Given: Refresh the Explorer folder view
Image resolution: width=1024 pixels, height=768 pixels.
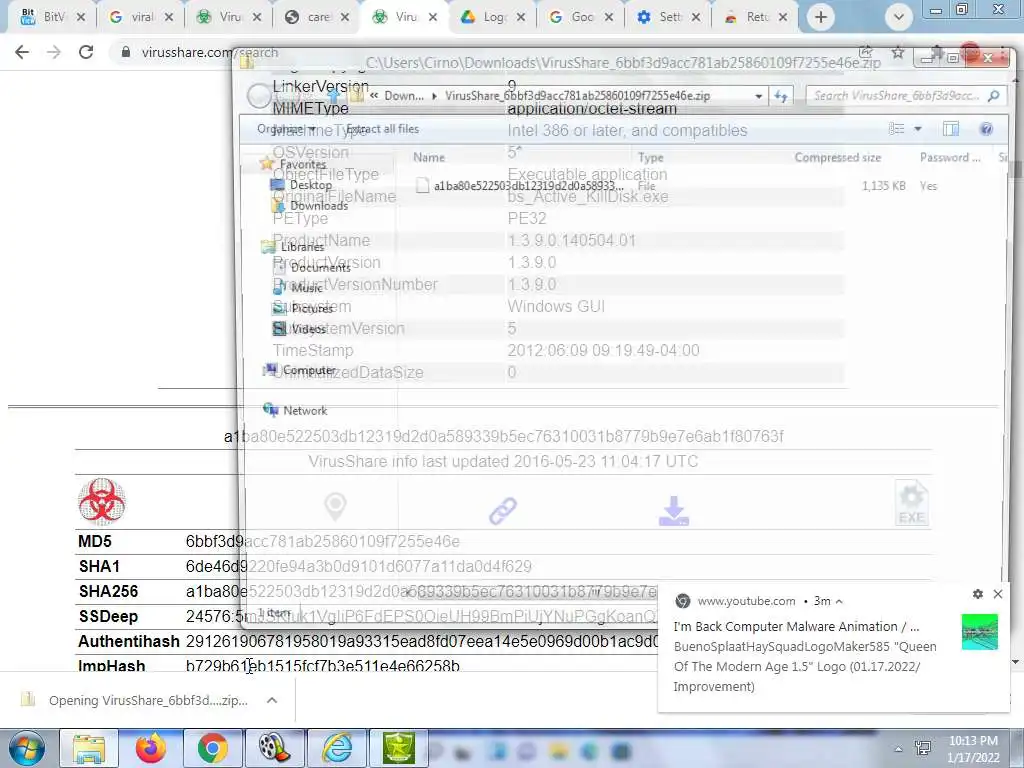Looking at the screenshot, I should click(x=781, y=96).
